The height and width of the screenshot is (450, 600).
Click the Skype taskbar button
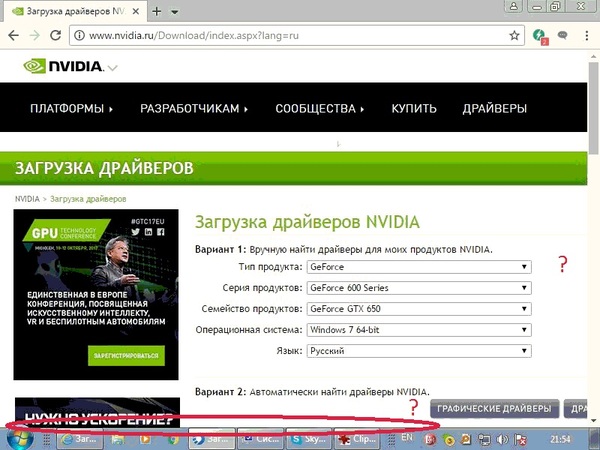(309, 438)
